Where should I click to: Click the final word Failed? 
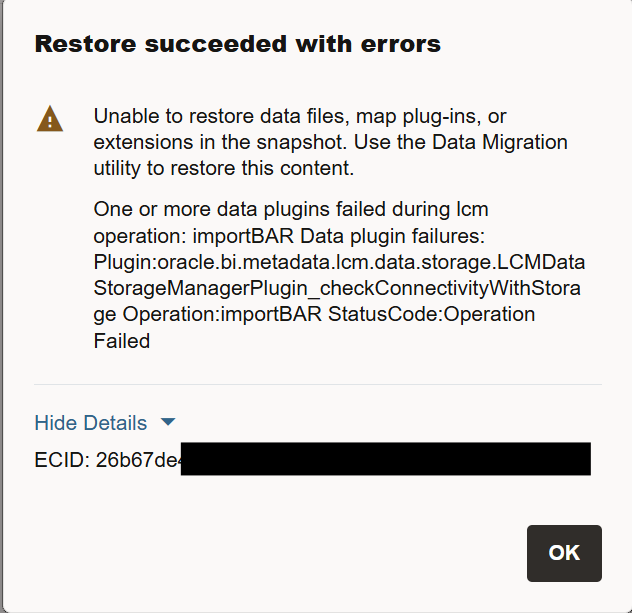click(122, 341)
